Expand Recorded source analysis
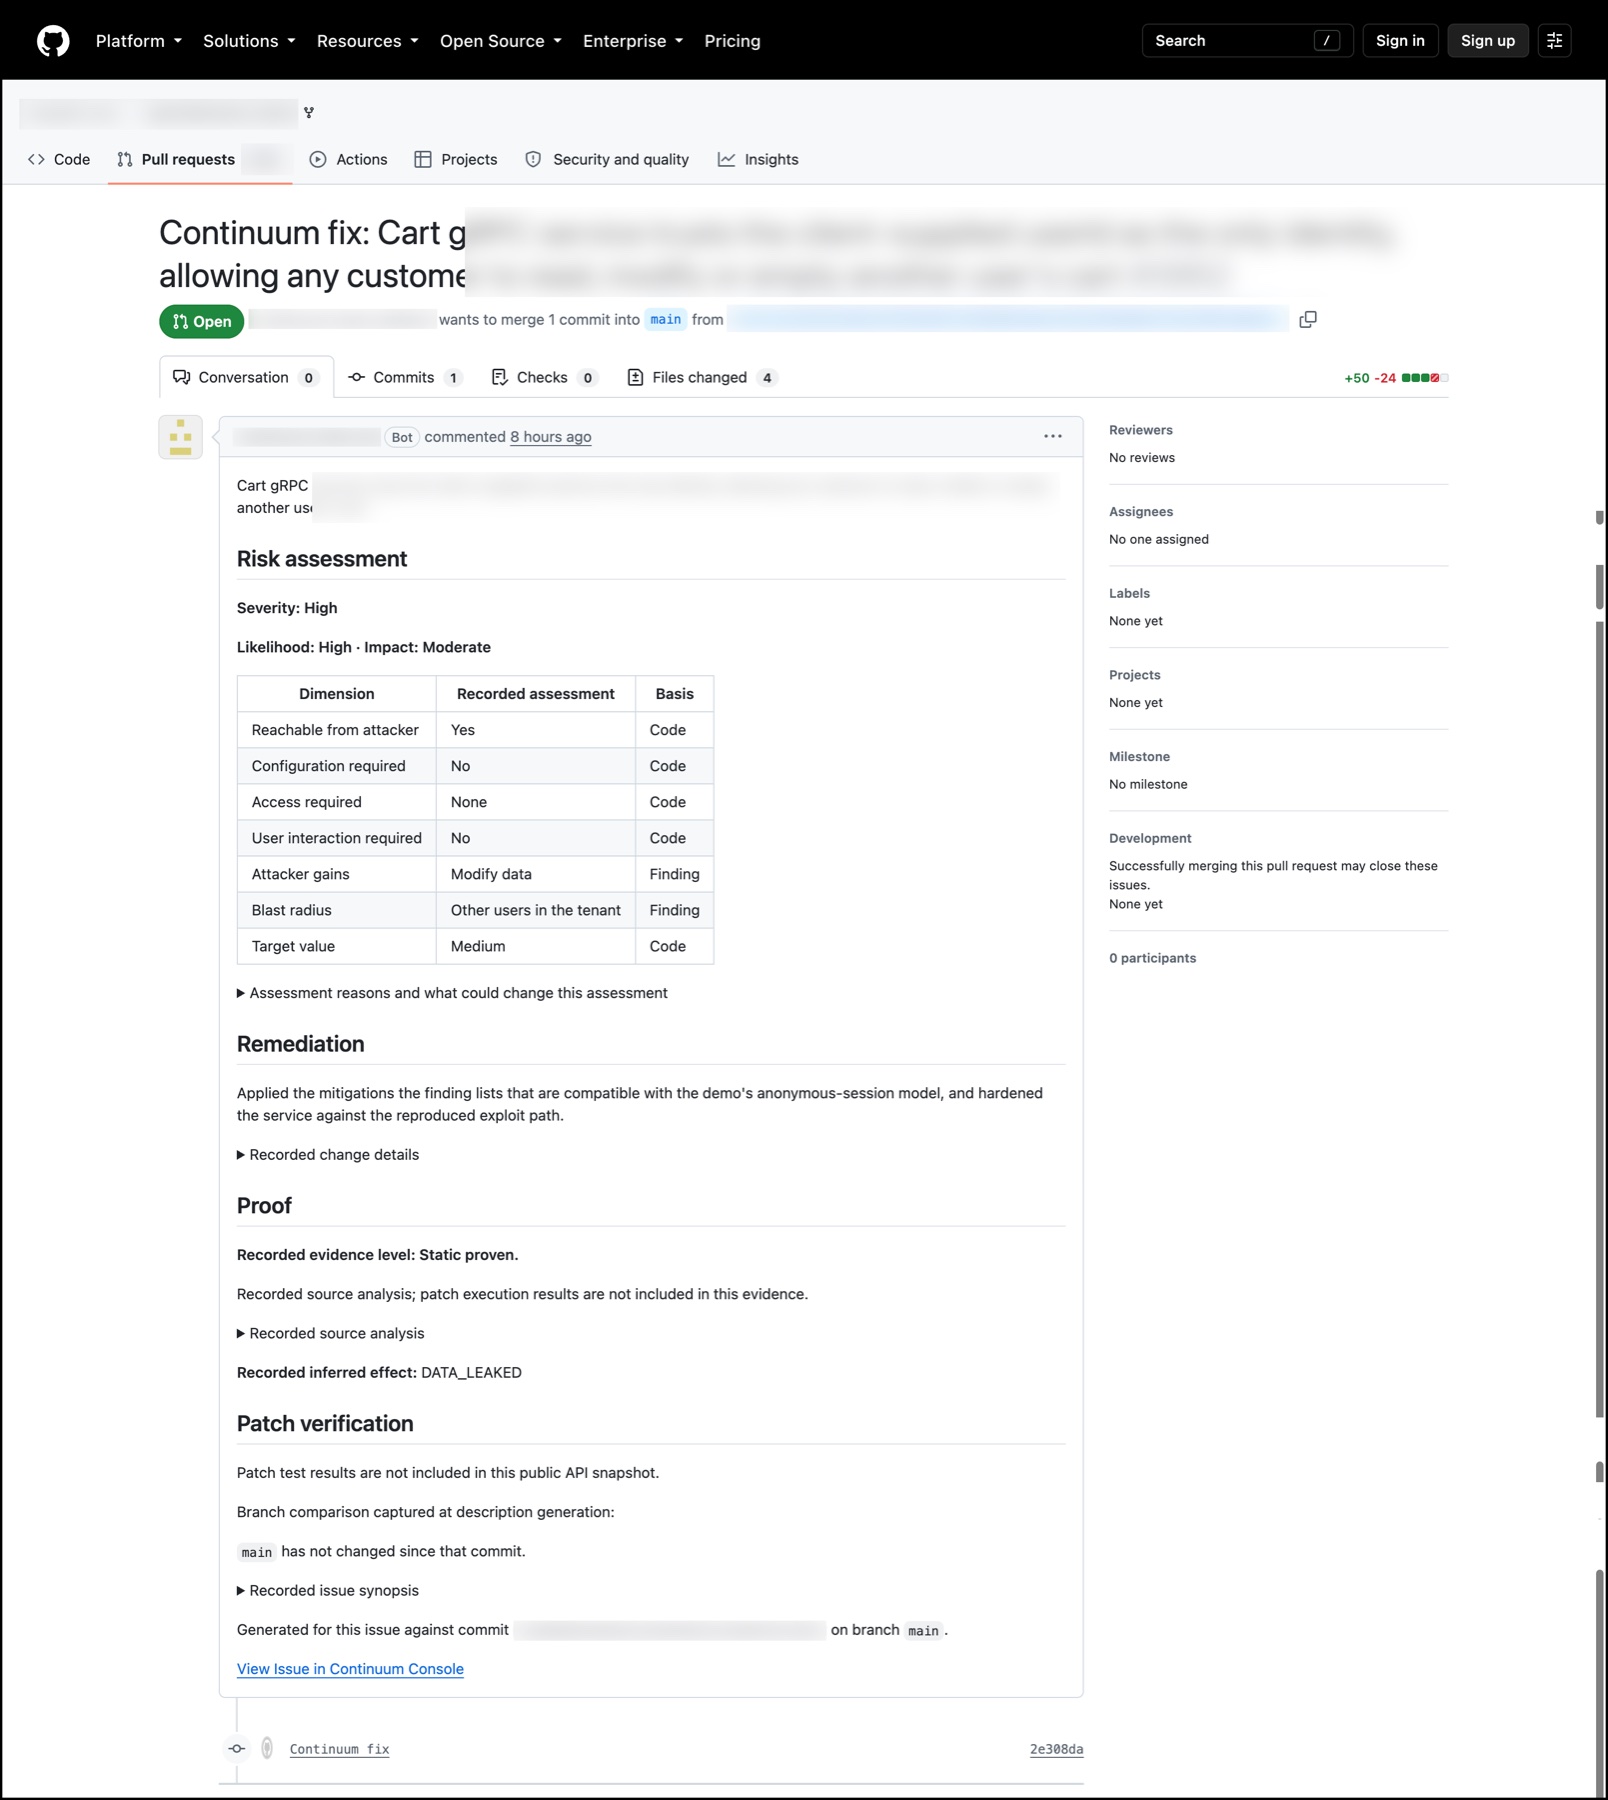Viewport: 1608px width, 1800px height. [x=331, y=1334]
